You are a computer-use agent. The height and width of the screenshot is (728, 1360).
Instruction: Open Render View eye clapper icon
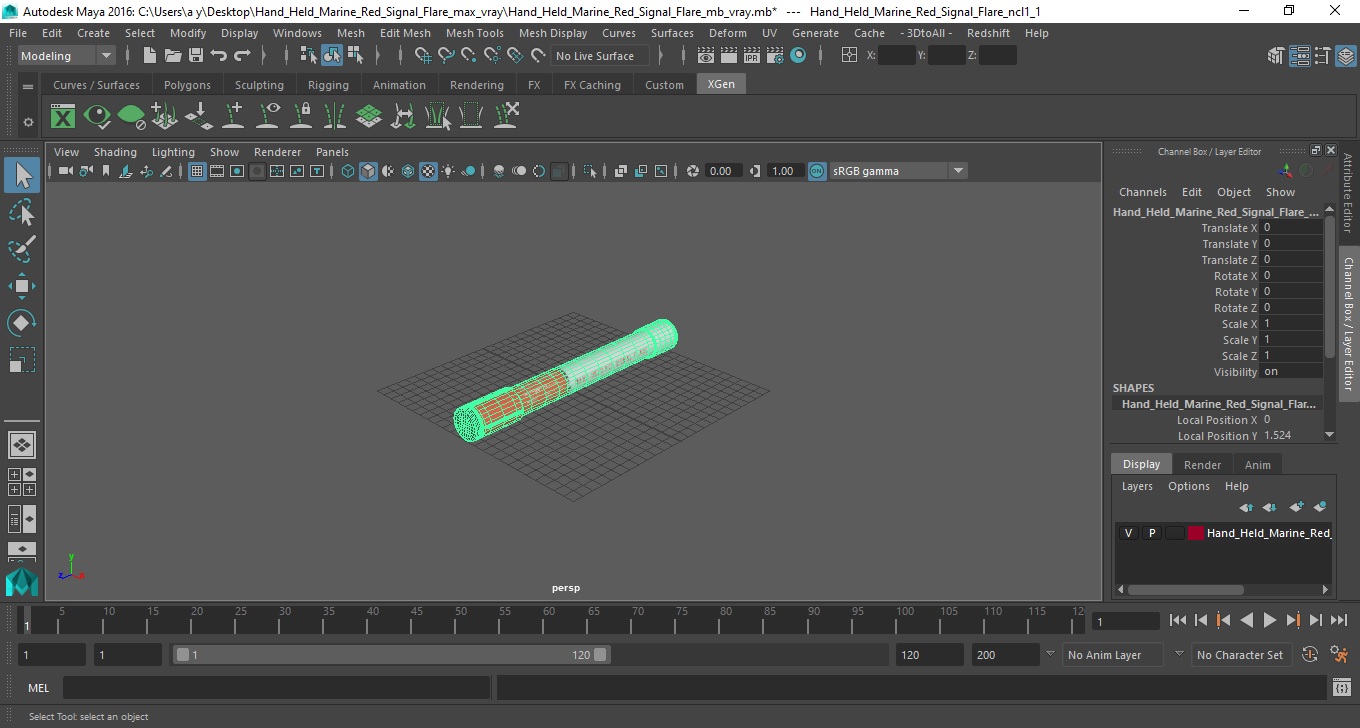click(706, 56)
